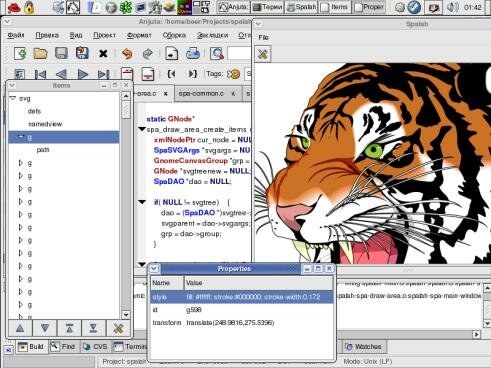Collapse the selected g tree node
This screenshot has height=368, width=491.
point(21,137)
